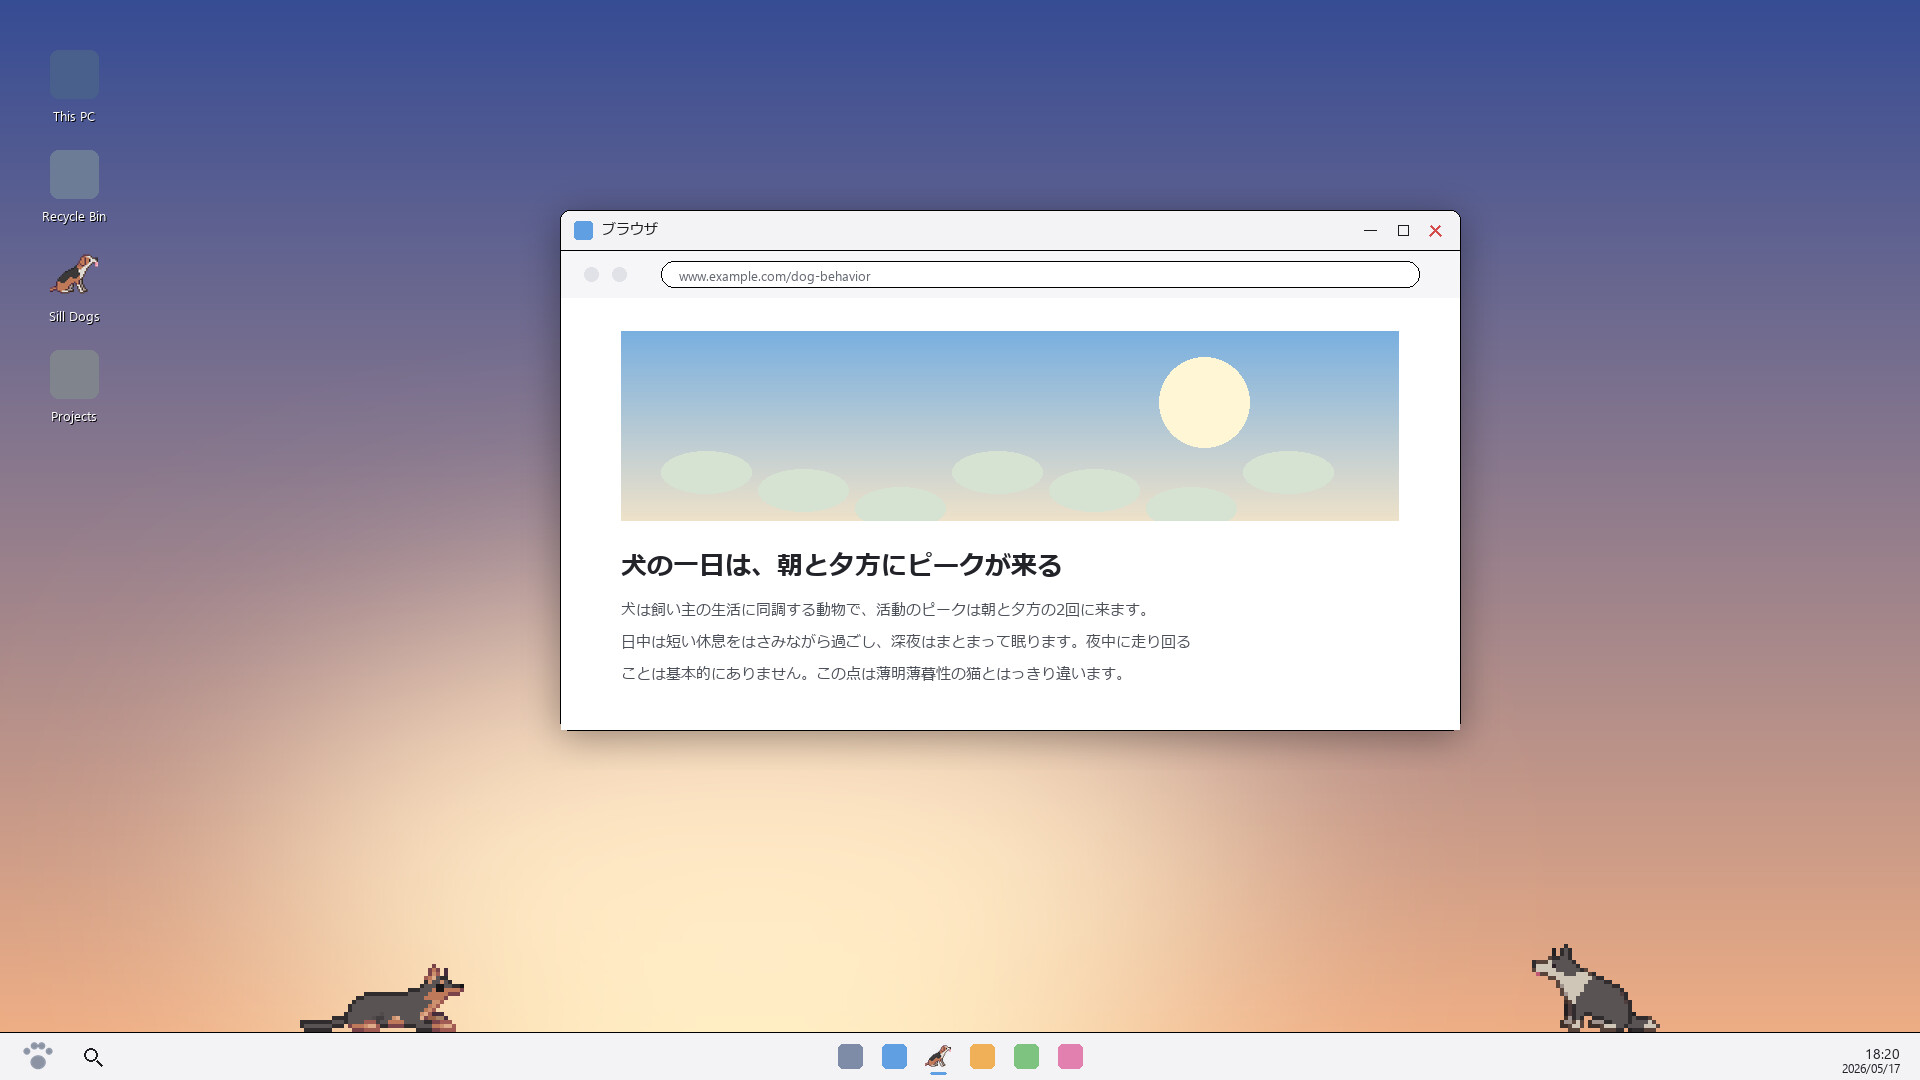Click the pink taskbar app icon

coord(1070,1056)
